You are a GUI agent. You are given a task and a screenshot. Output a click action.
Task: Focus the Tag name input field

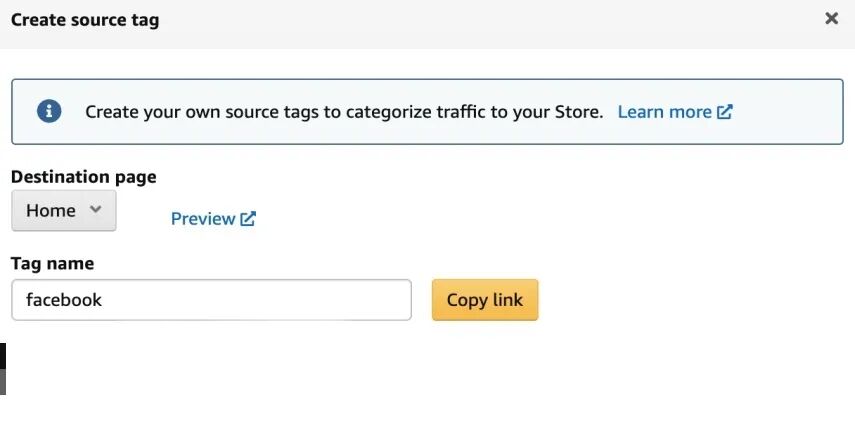[x=211, y=300]
